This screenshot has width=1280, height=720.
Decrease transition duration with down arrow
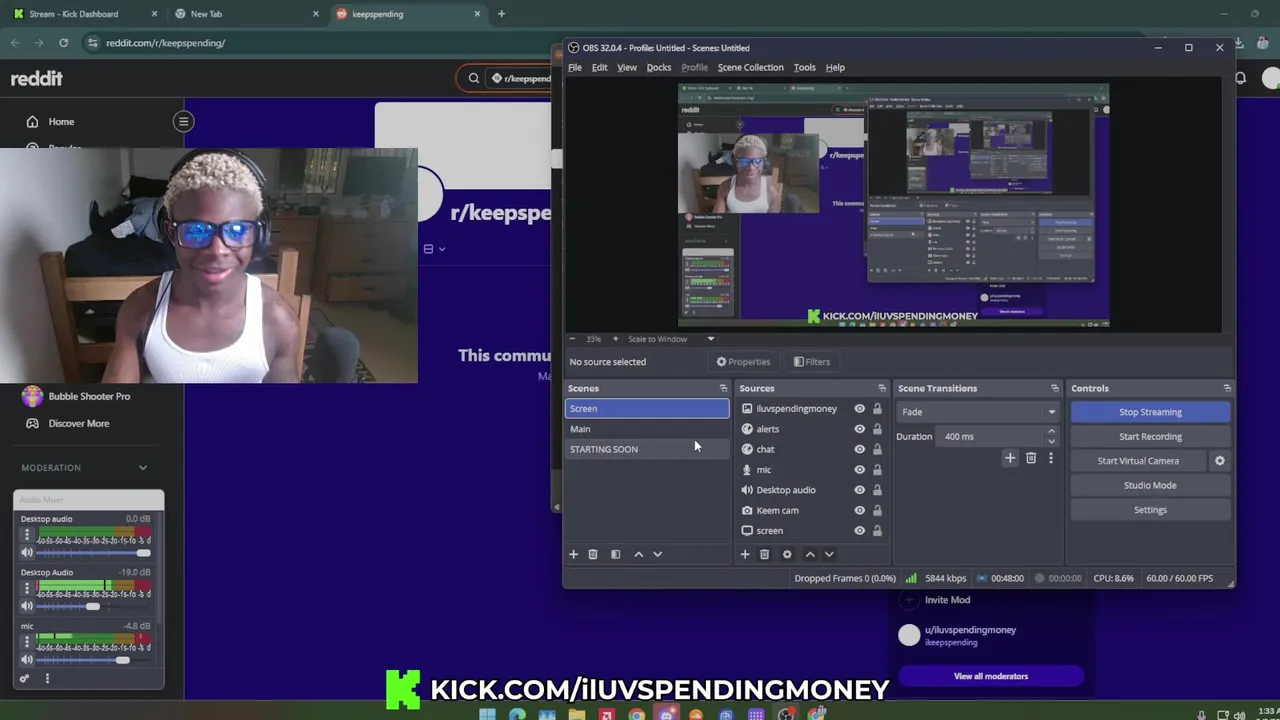pyautogui.click(x=1051, y=441)
